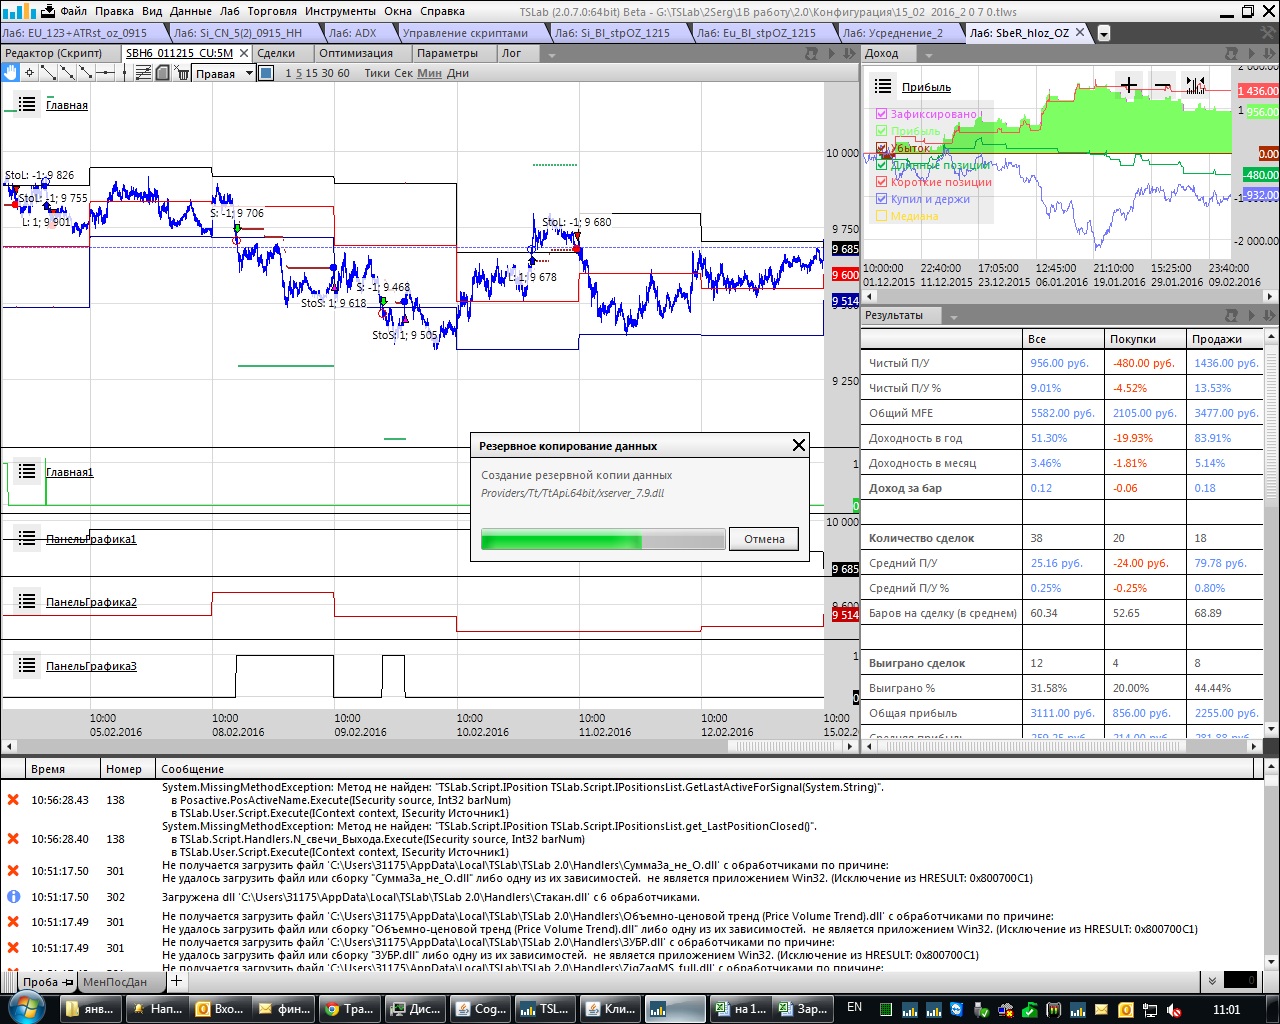Select the hand pan tool
The image size is (1280, 1024).
[x=11, y=73]
